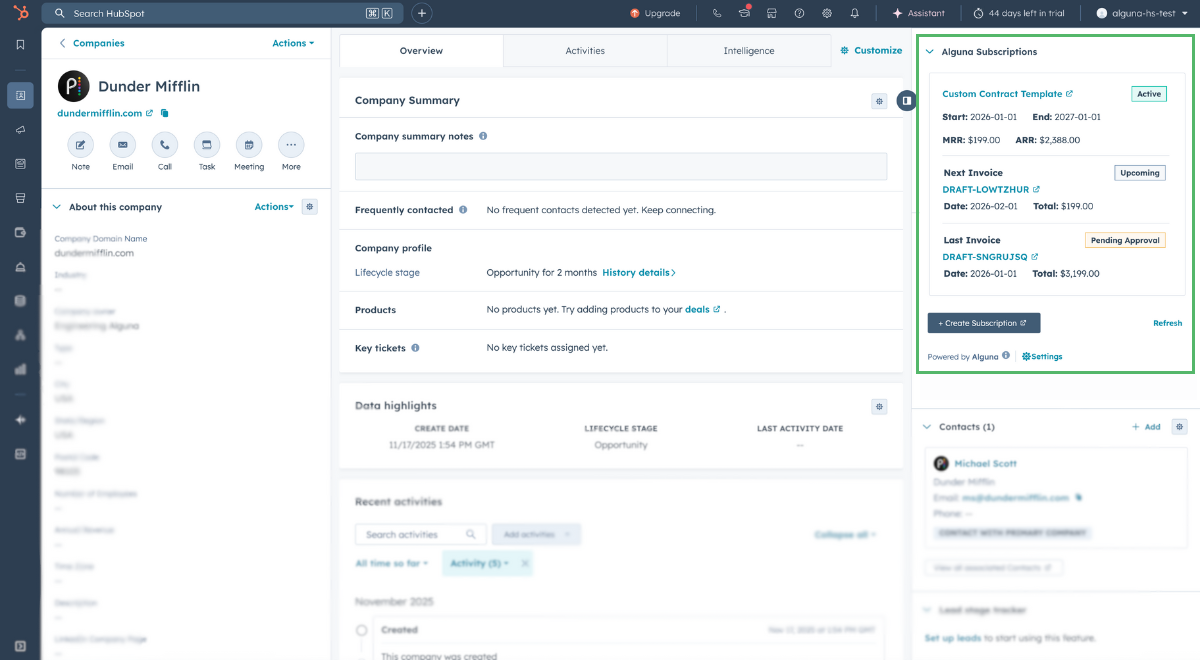Toggle the right sidebar collapse button
This screenshot has height=662, width=1200.
pos(906,100)
